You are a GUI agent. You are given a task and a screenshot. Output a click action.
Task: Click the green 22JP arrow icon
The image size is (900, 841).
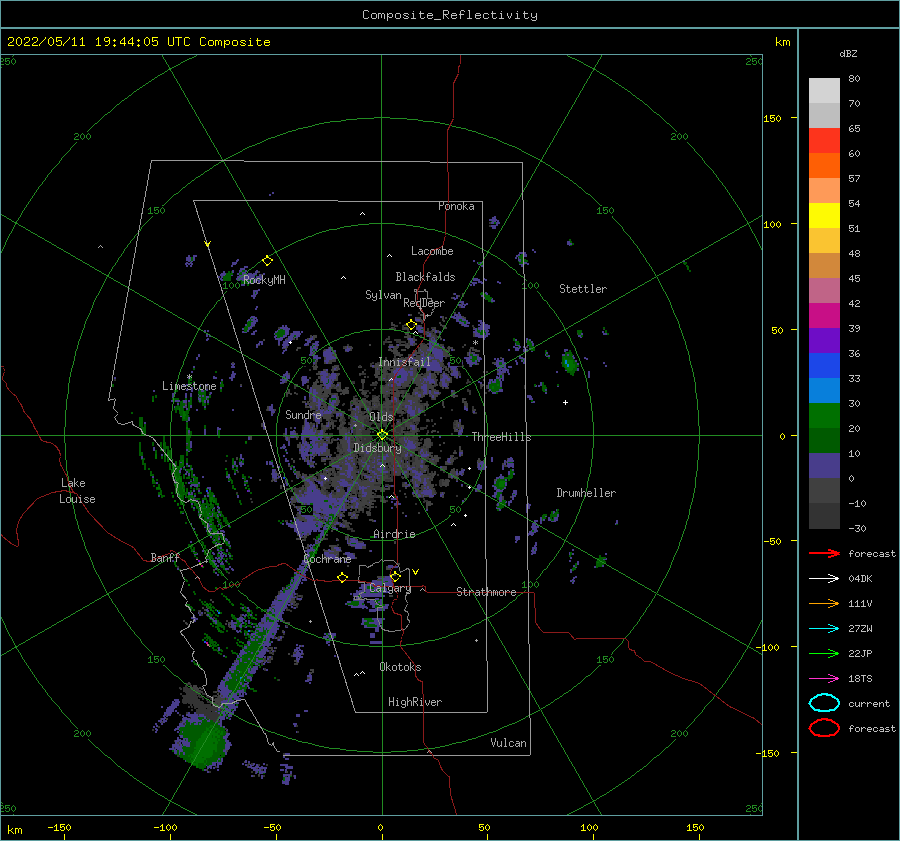tap(824, 653)
